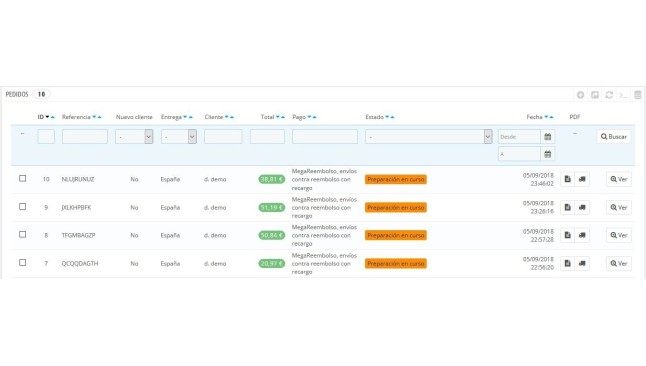
Task: Open invoice PDF for order QCQQDAGTH
Action: click(567, 263)
